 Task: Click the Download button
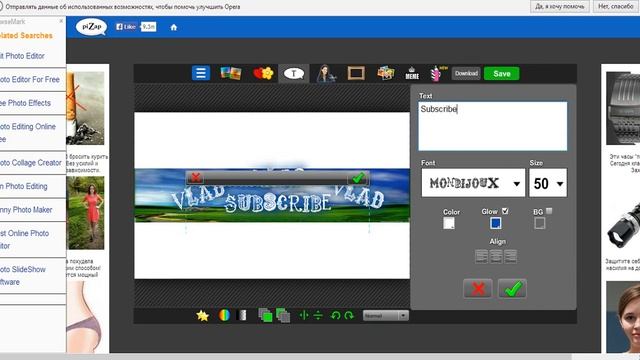(466, 73)
